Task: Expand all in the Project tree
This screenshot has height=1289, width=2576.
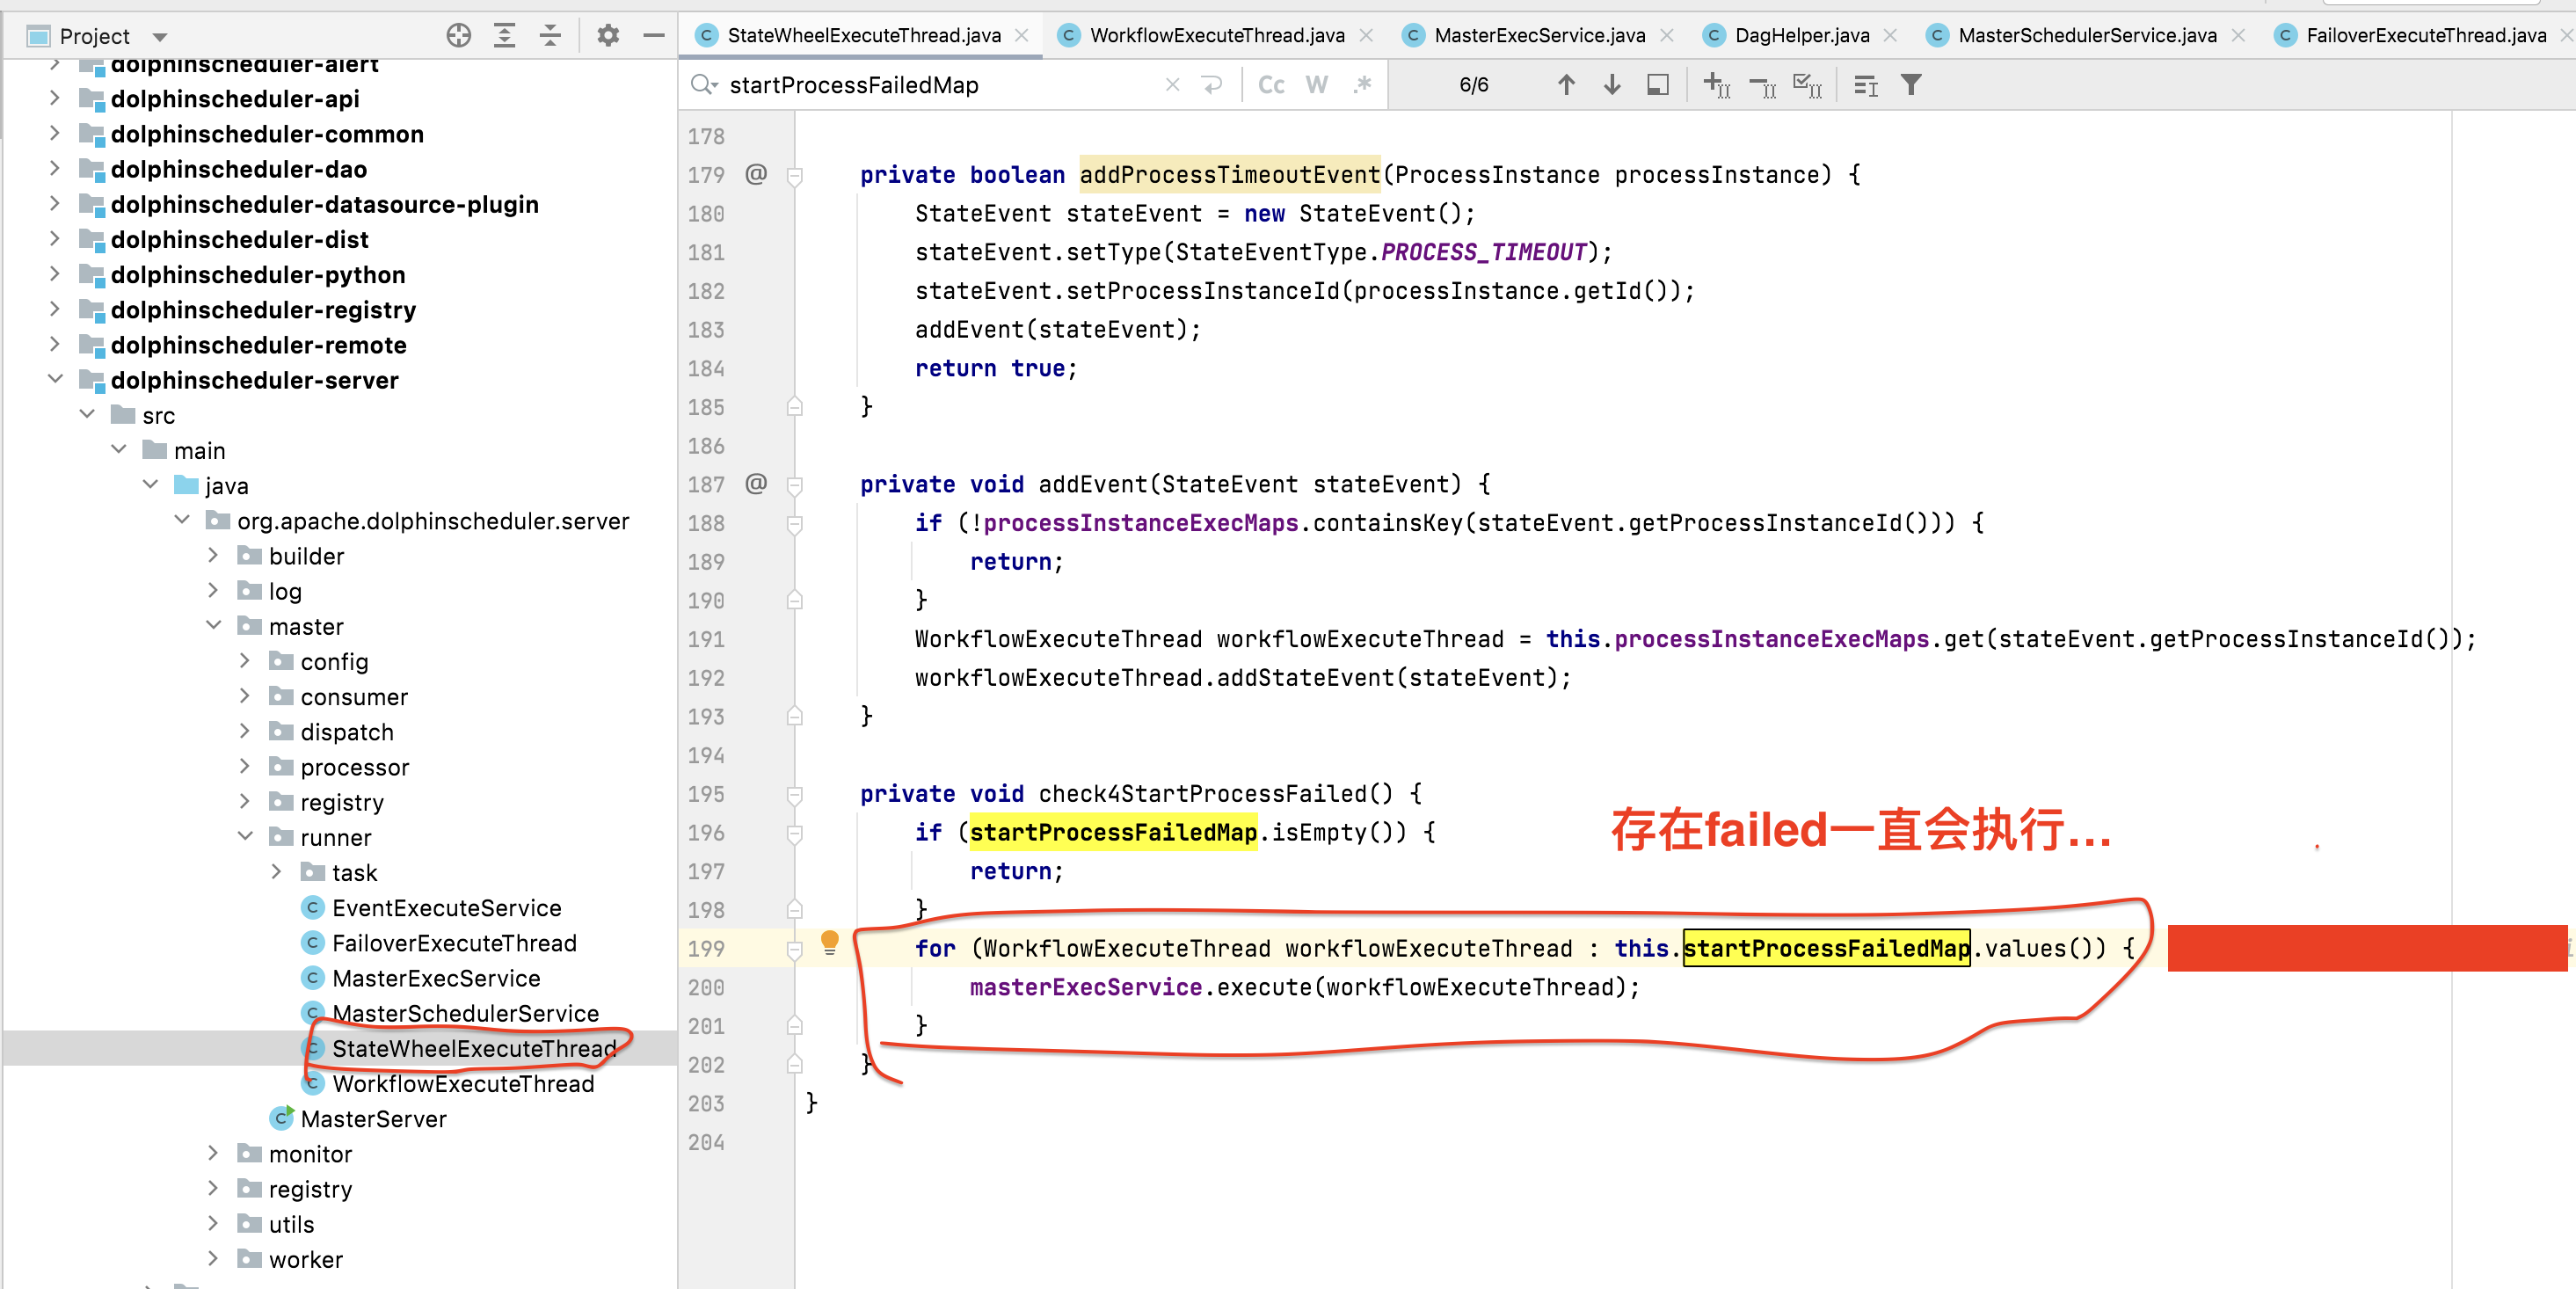Action: pyautogui.click(x=505, y=36)
